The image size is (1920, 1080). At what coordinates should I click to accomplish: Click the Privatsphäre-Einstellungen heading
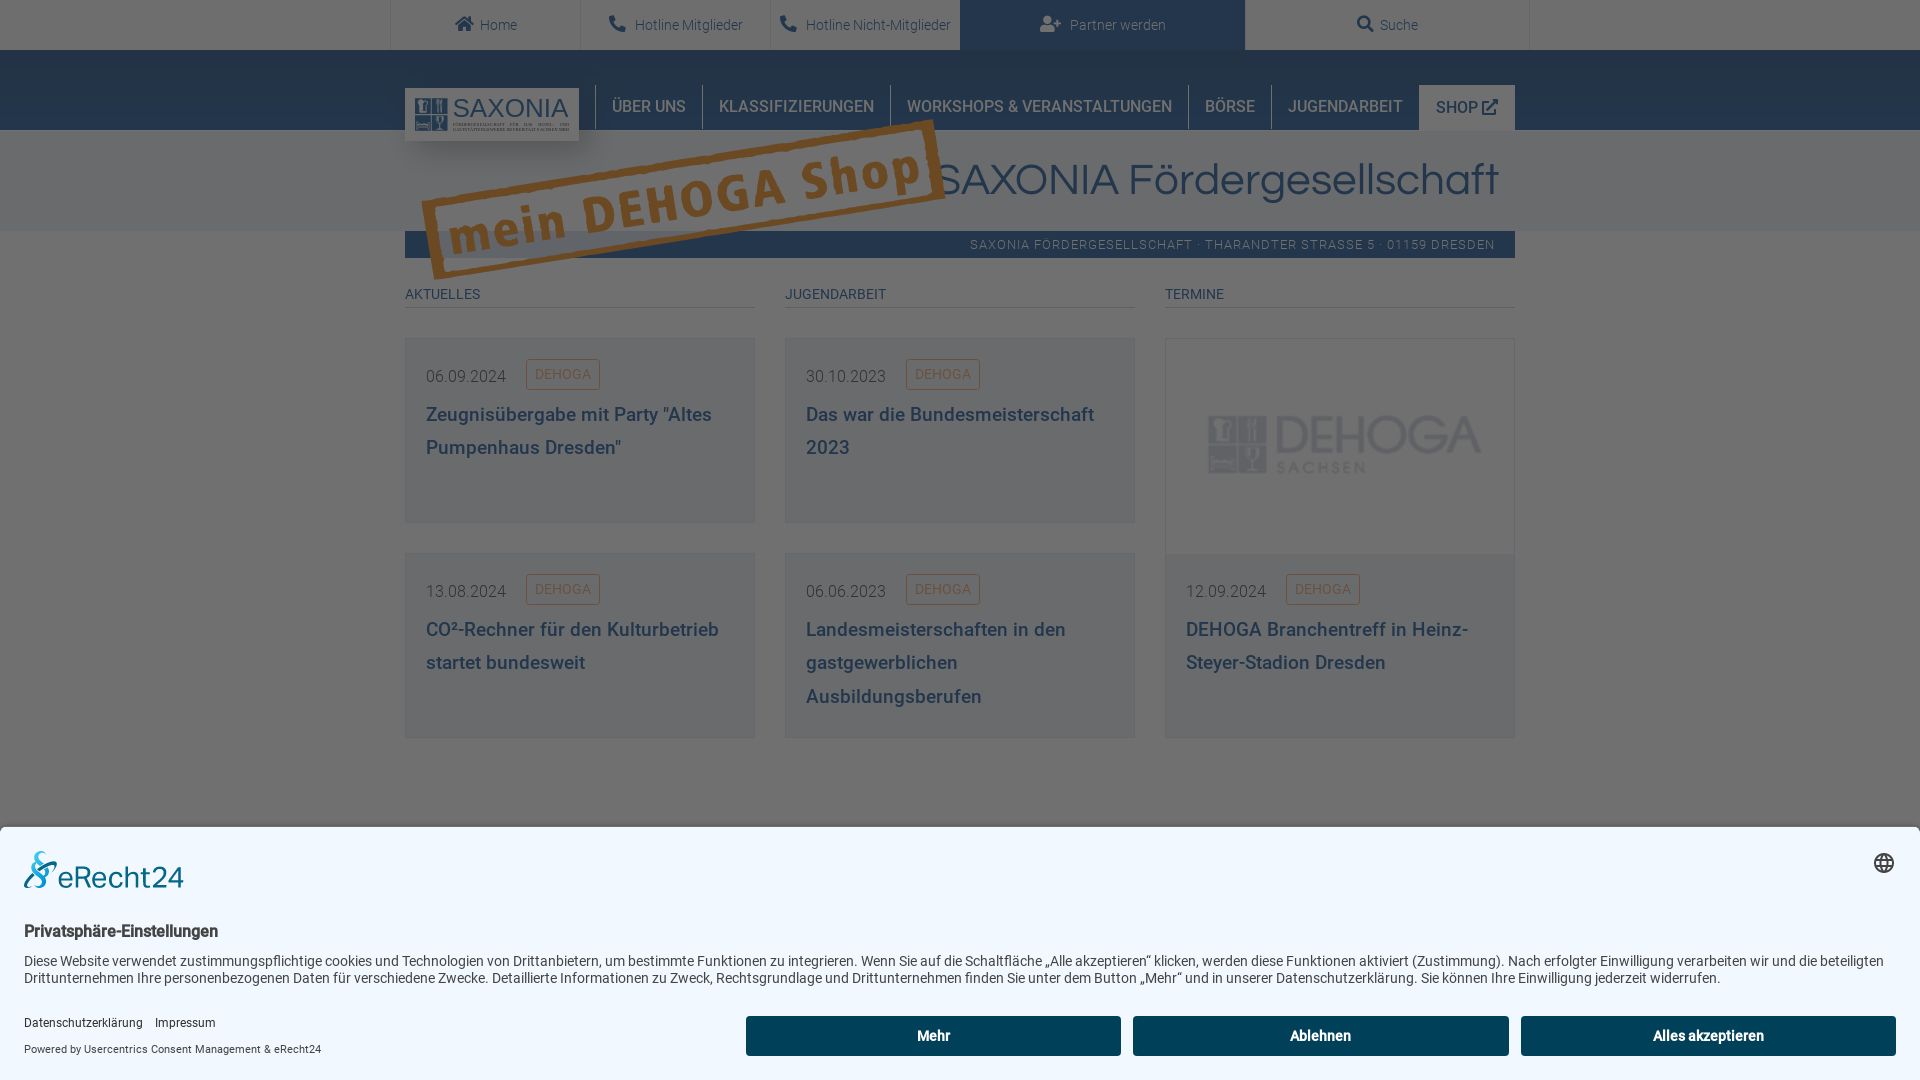tap(121, 931)
